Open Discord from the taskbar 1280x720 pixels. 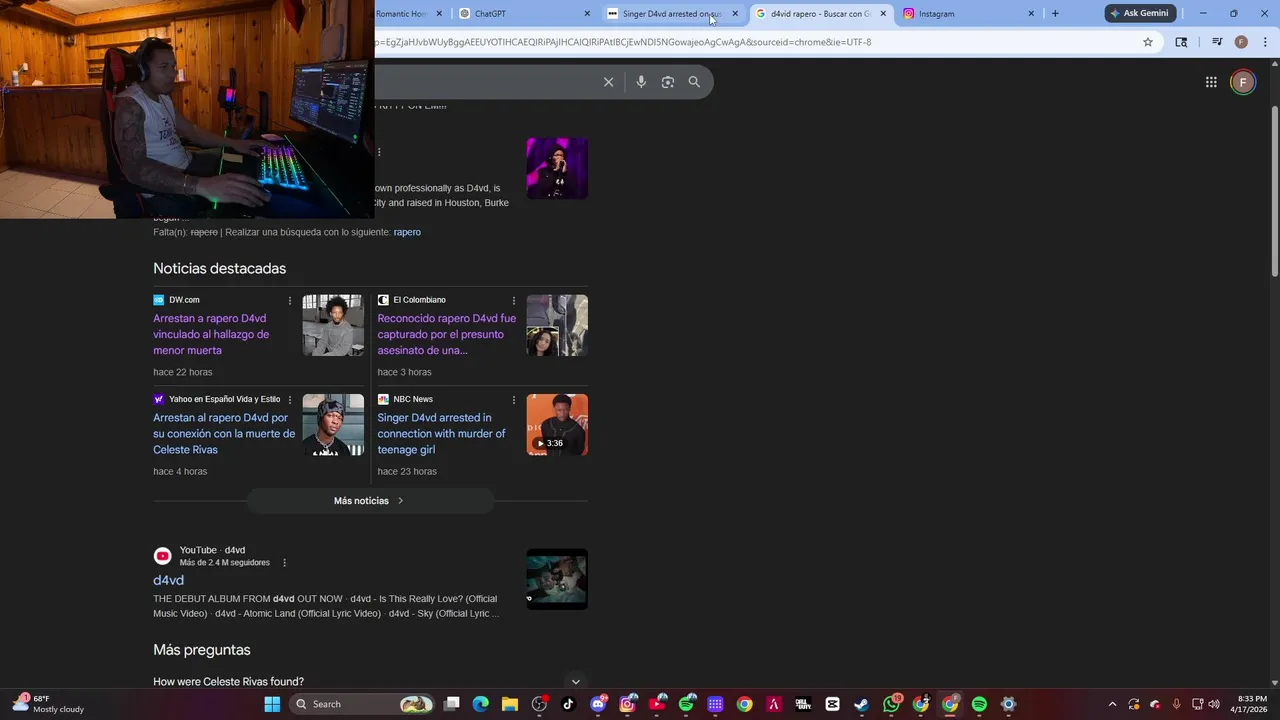pos(599,704)
